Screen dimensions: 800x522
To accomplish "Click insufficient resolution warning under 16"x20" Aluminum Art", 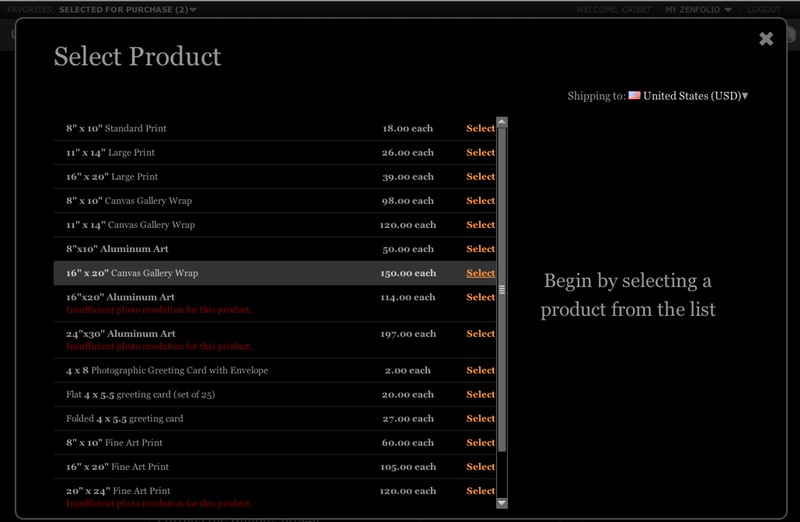I will [159, 310].
